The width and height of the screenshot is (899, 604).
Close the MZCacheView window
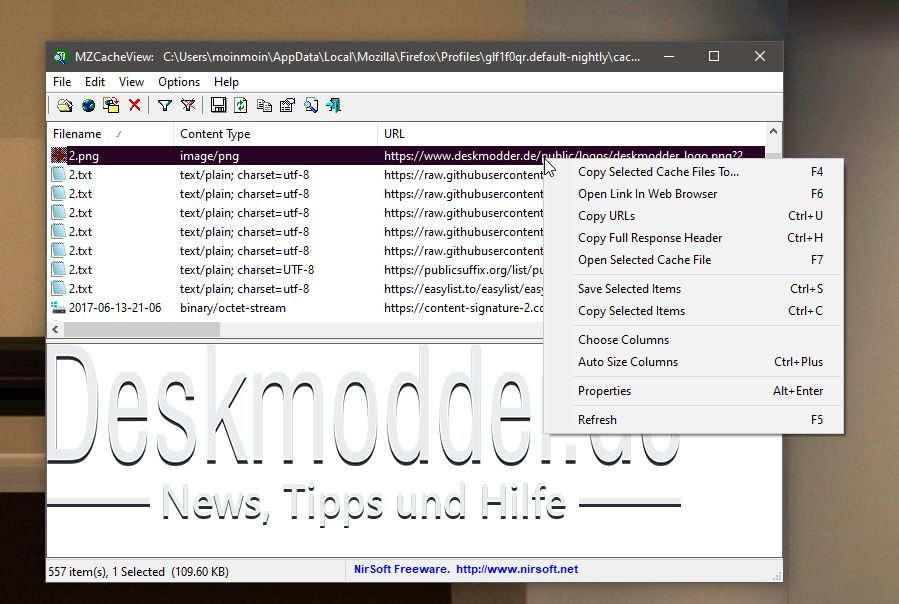pyautogui.click(x=760, y=56)
